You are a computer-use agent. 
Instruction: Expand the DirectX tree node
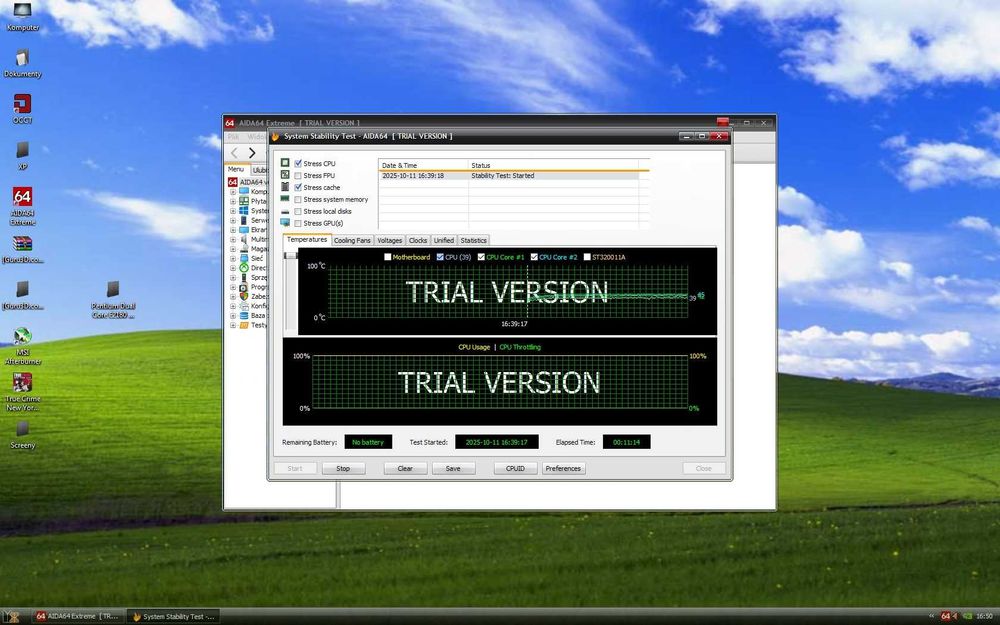[x=233, y=268]
